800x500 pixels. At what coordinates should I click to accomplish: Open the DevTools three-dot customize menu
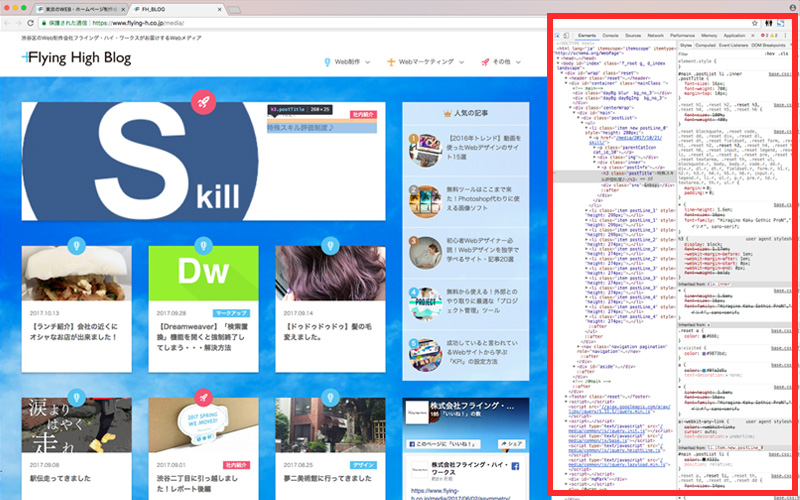[x=785, y=36]
